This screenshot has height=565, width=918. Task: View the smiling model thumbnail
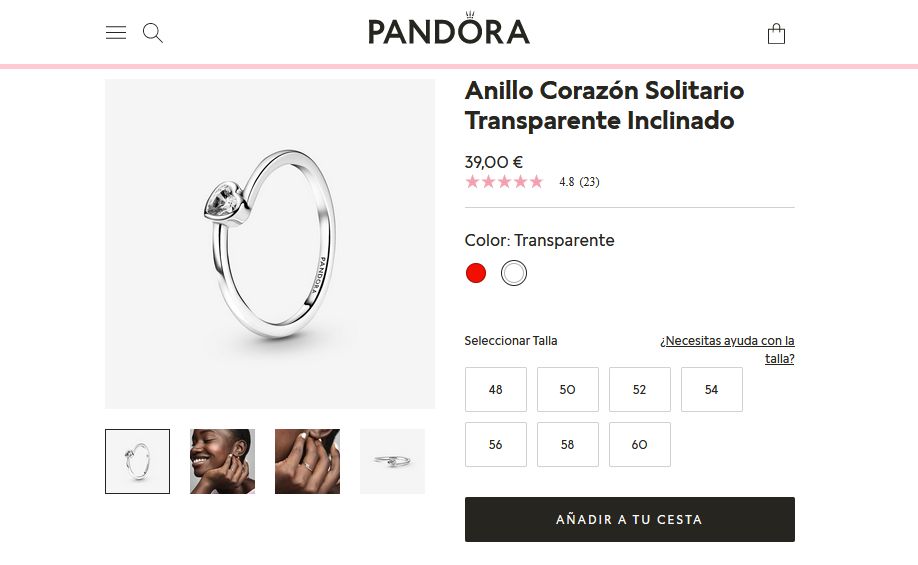point(222,461)
